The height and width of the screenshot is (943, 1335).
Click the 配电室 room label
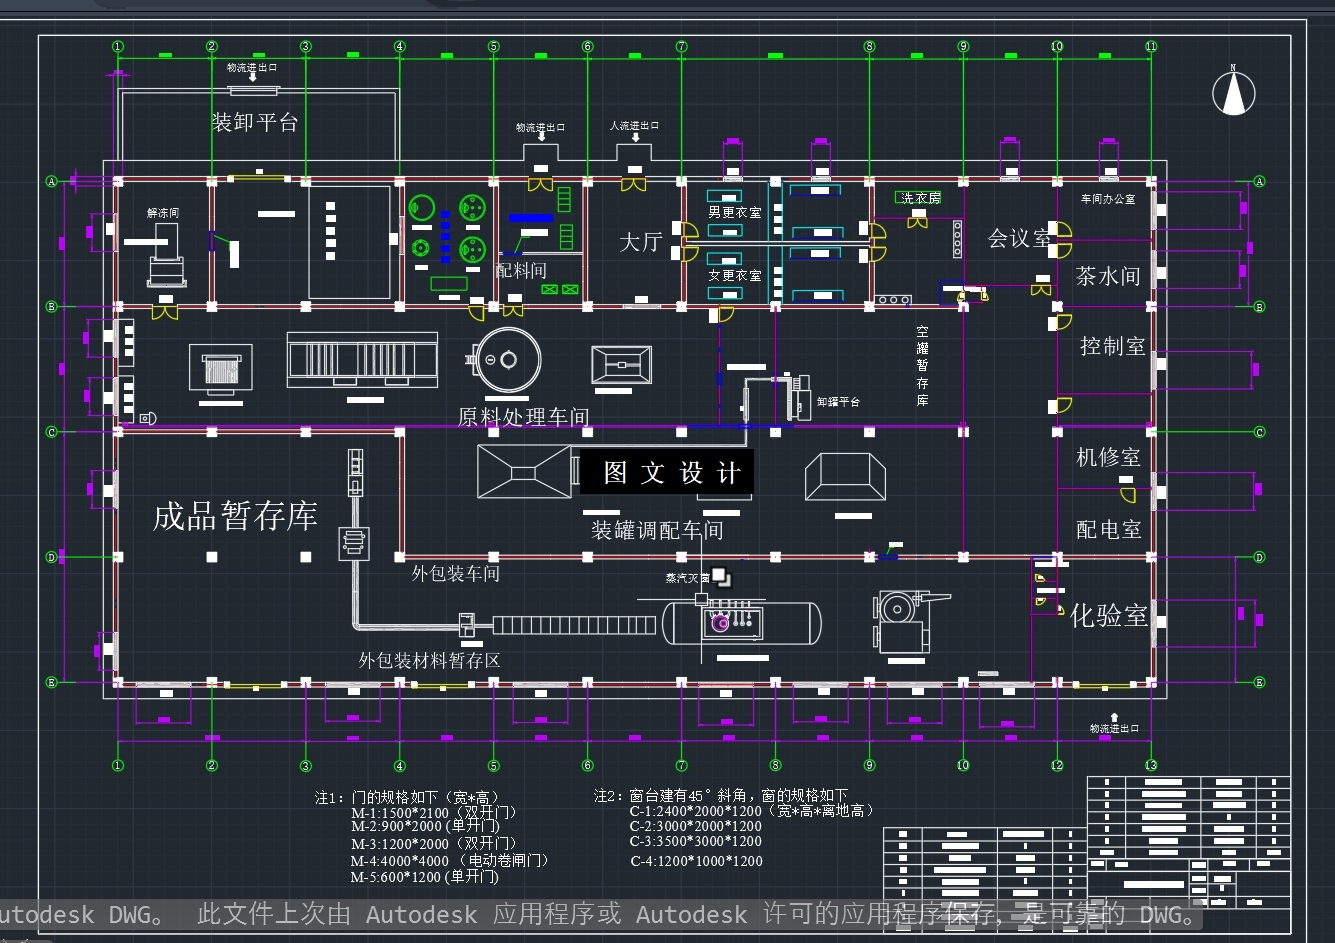click(x=1109, y=530)
